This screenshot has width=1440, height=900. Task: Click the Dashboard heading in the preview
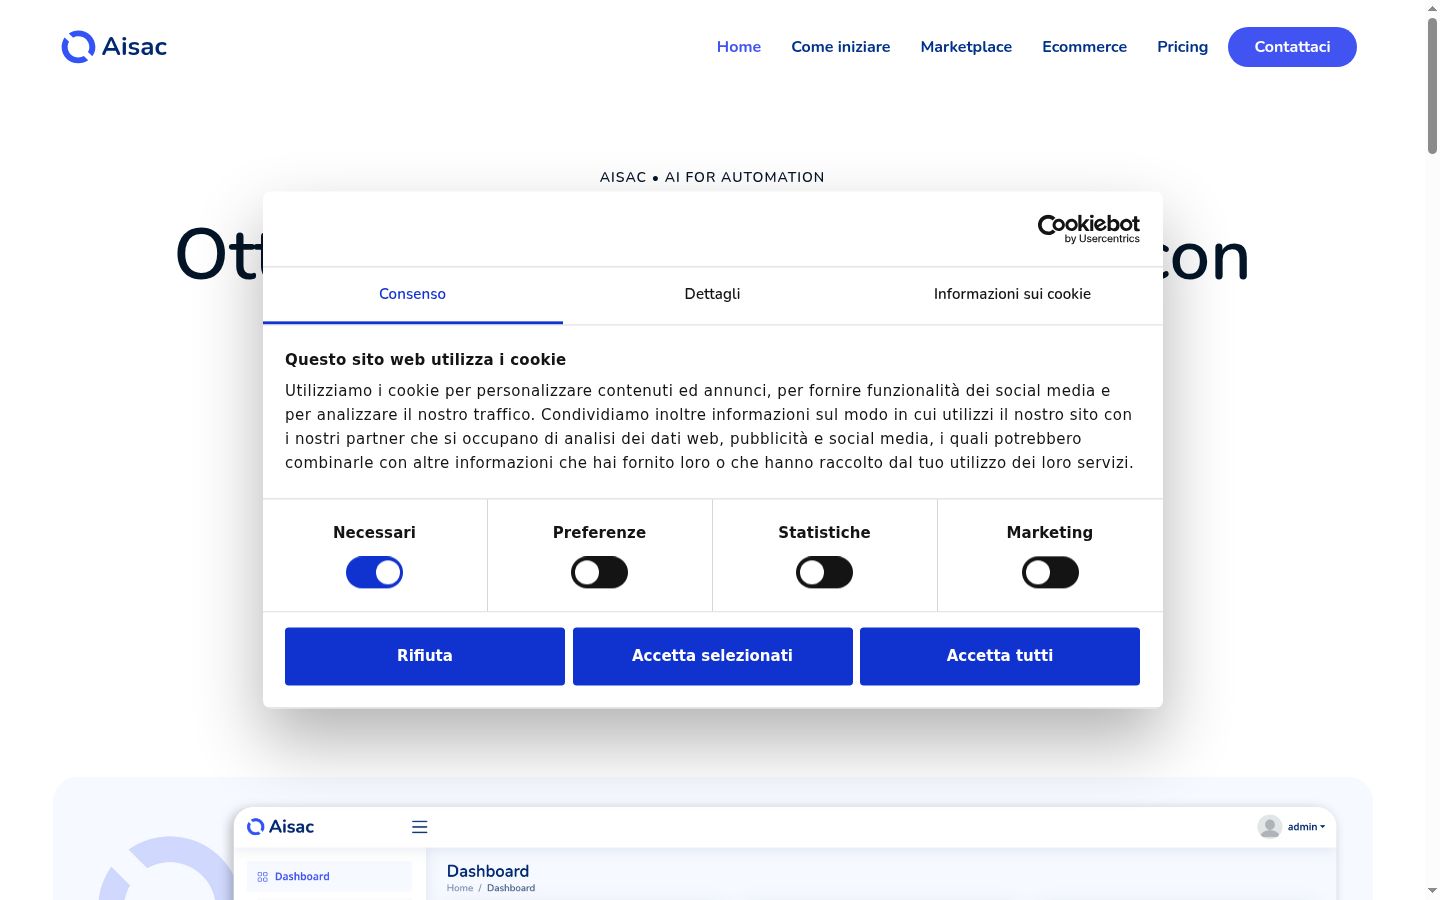click(x=488, y=871)
